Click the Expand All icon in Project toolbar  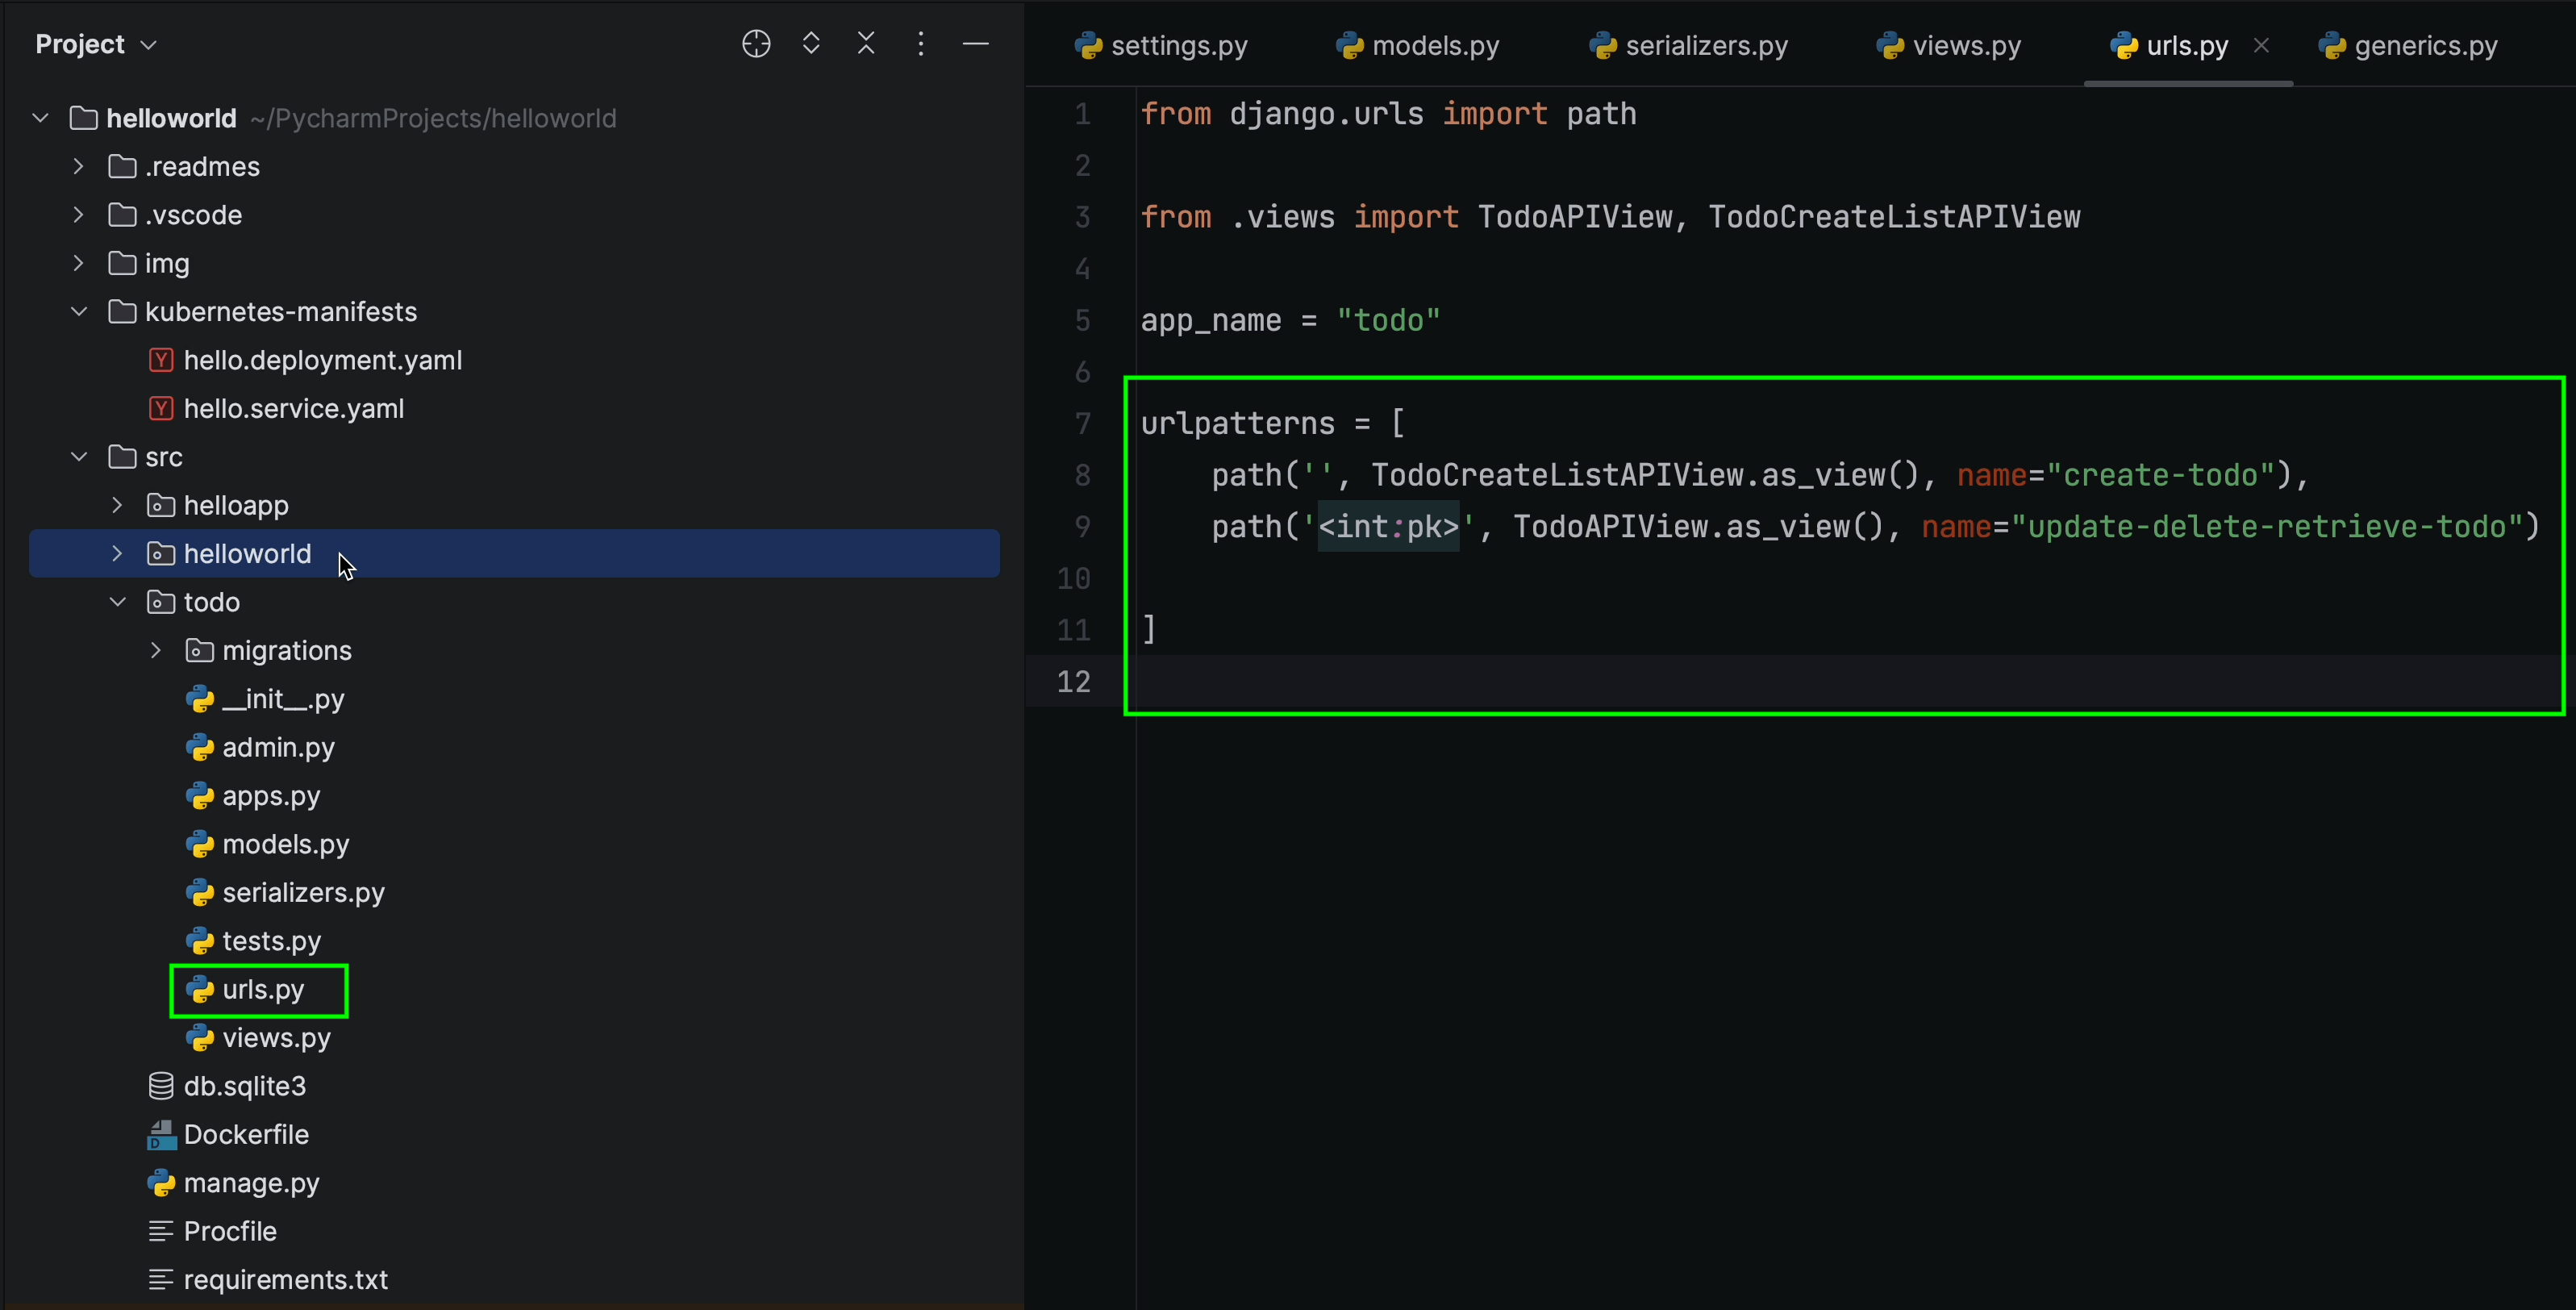click(x=811, y=43)
